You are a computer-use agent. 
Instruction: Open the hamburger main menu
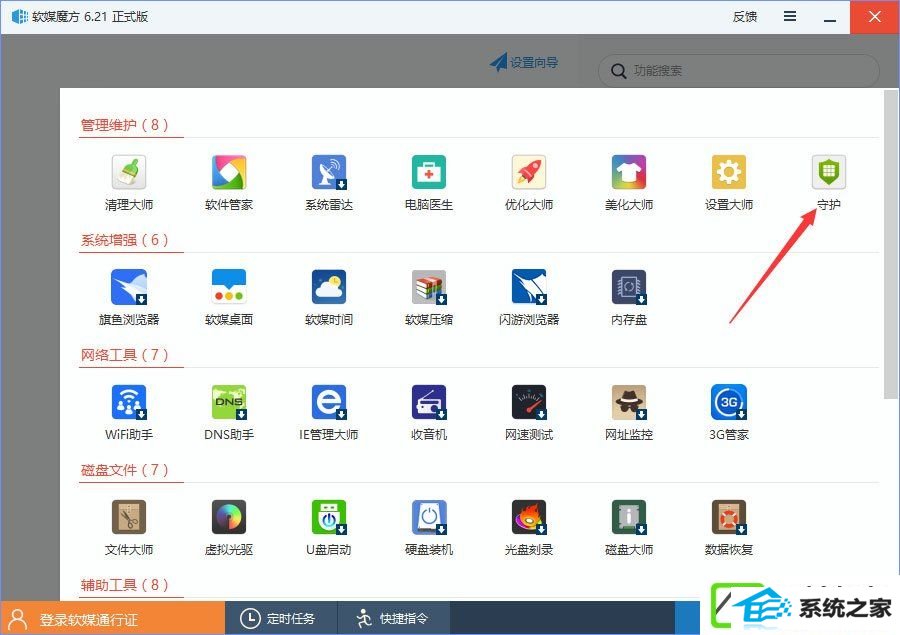790,17
